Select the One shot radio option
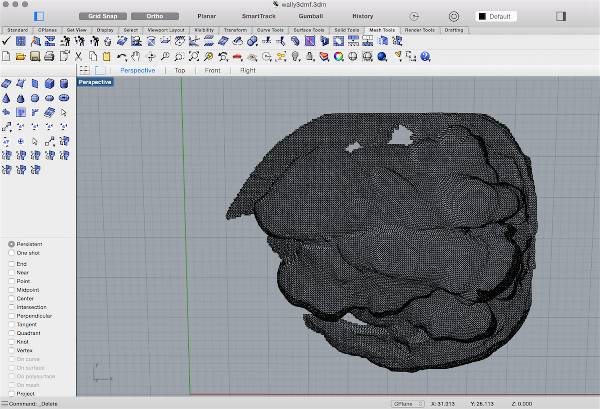 [12, 253]
